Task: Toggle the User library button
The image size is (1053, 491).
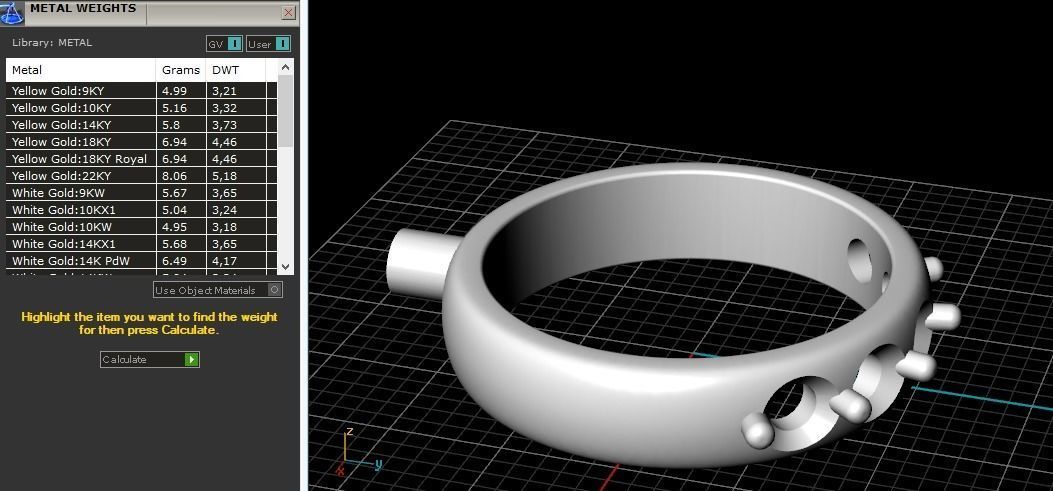Action: pyautogui.click(x=269, y=44)
